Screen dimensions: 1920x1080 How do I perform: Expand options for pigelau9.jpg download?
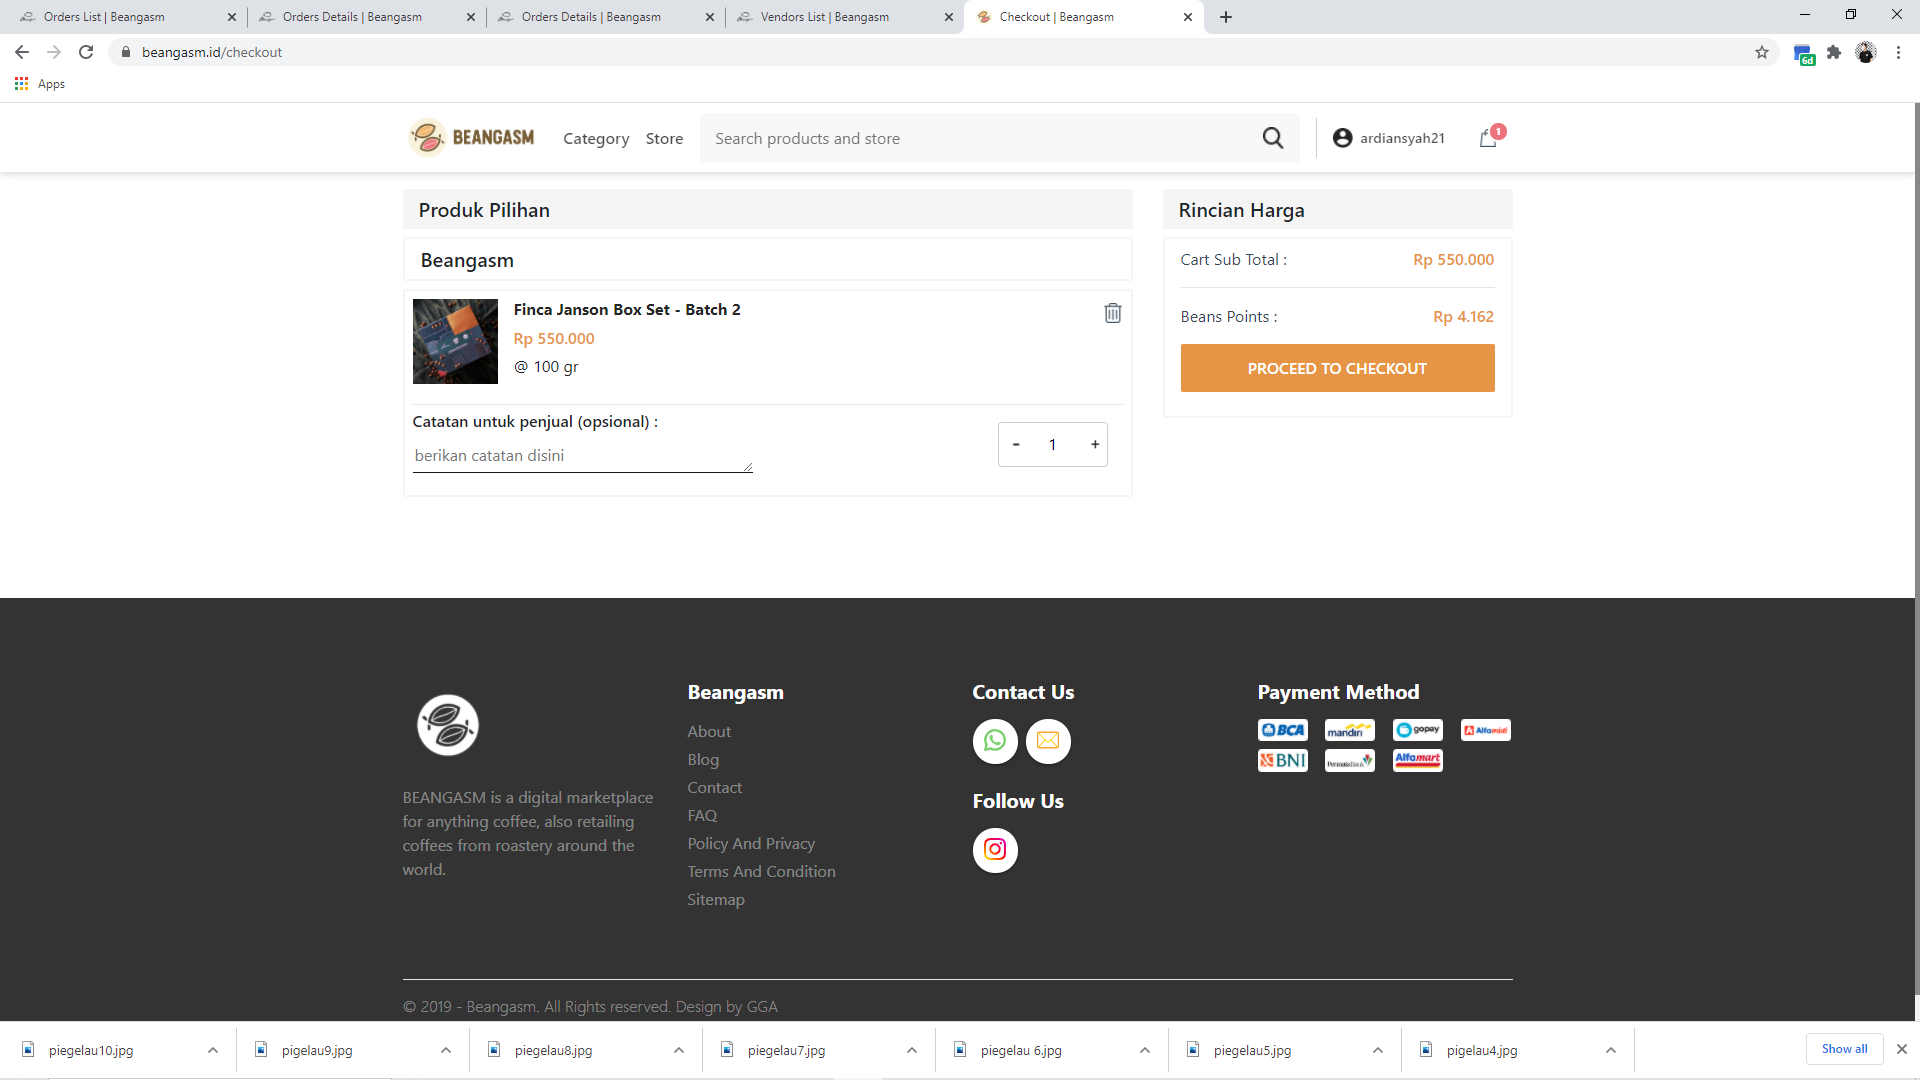point(446,1050)
